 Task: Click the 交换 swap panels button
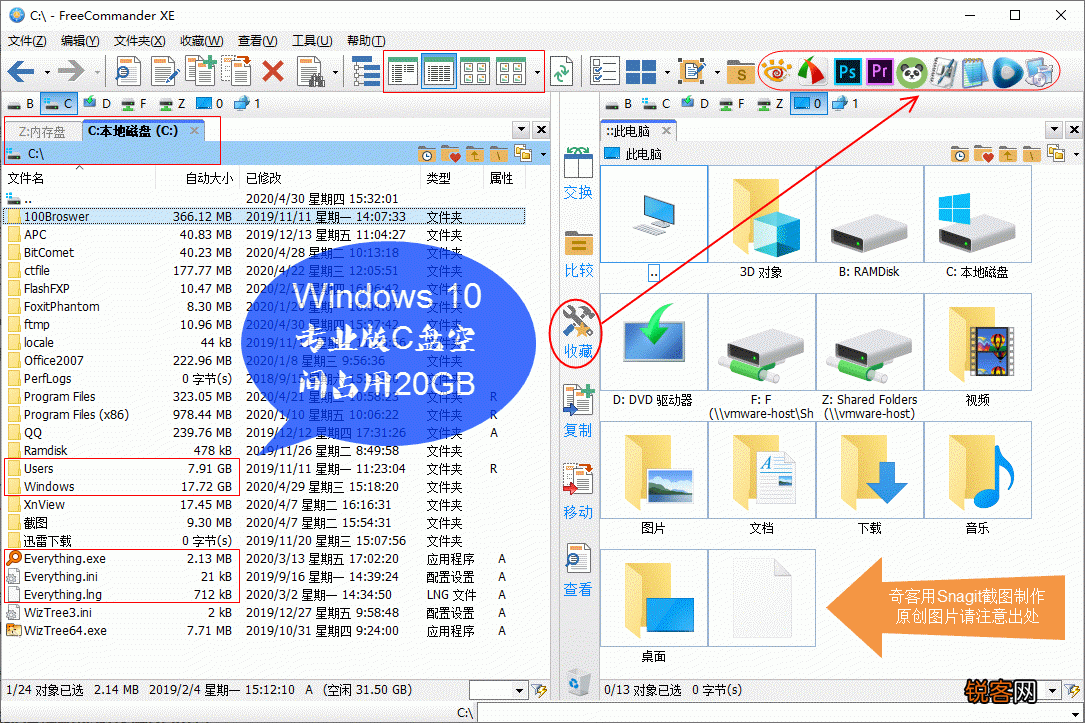[x=578, y=173]
